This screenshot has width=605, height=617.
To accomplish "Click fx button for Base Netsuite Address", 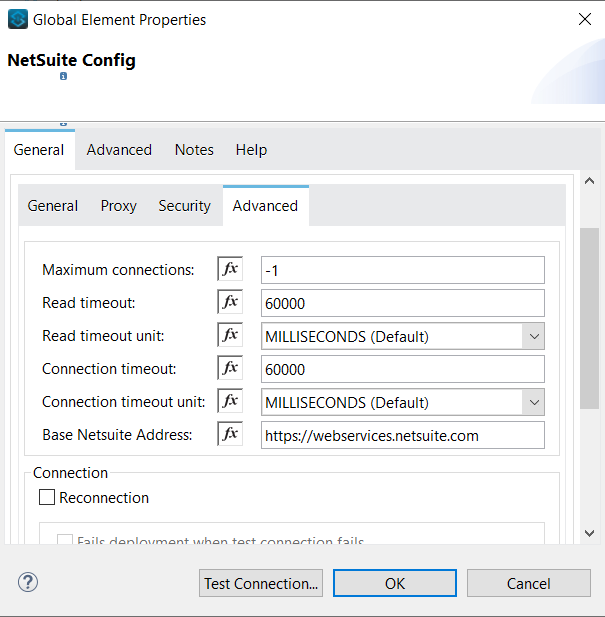I will point(230,434).
